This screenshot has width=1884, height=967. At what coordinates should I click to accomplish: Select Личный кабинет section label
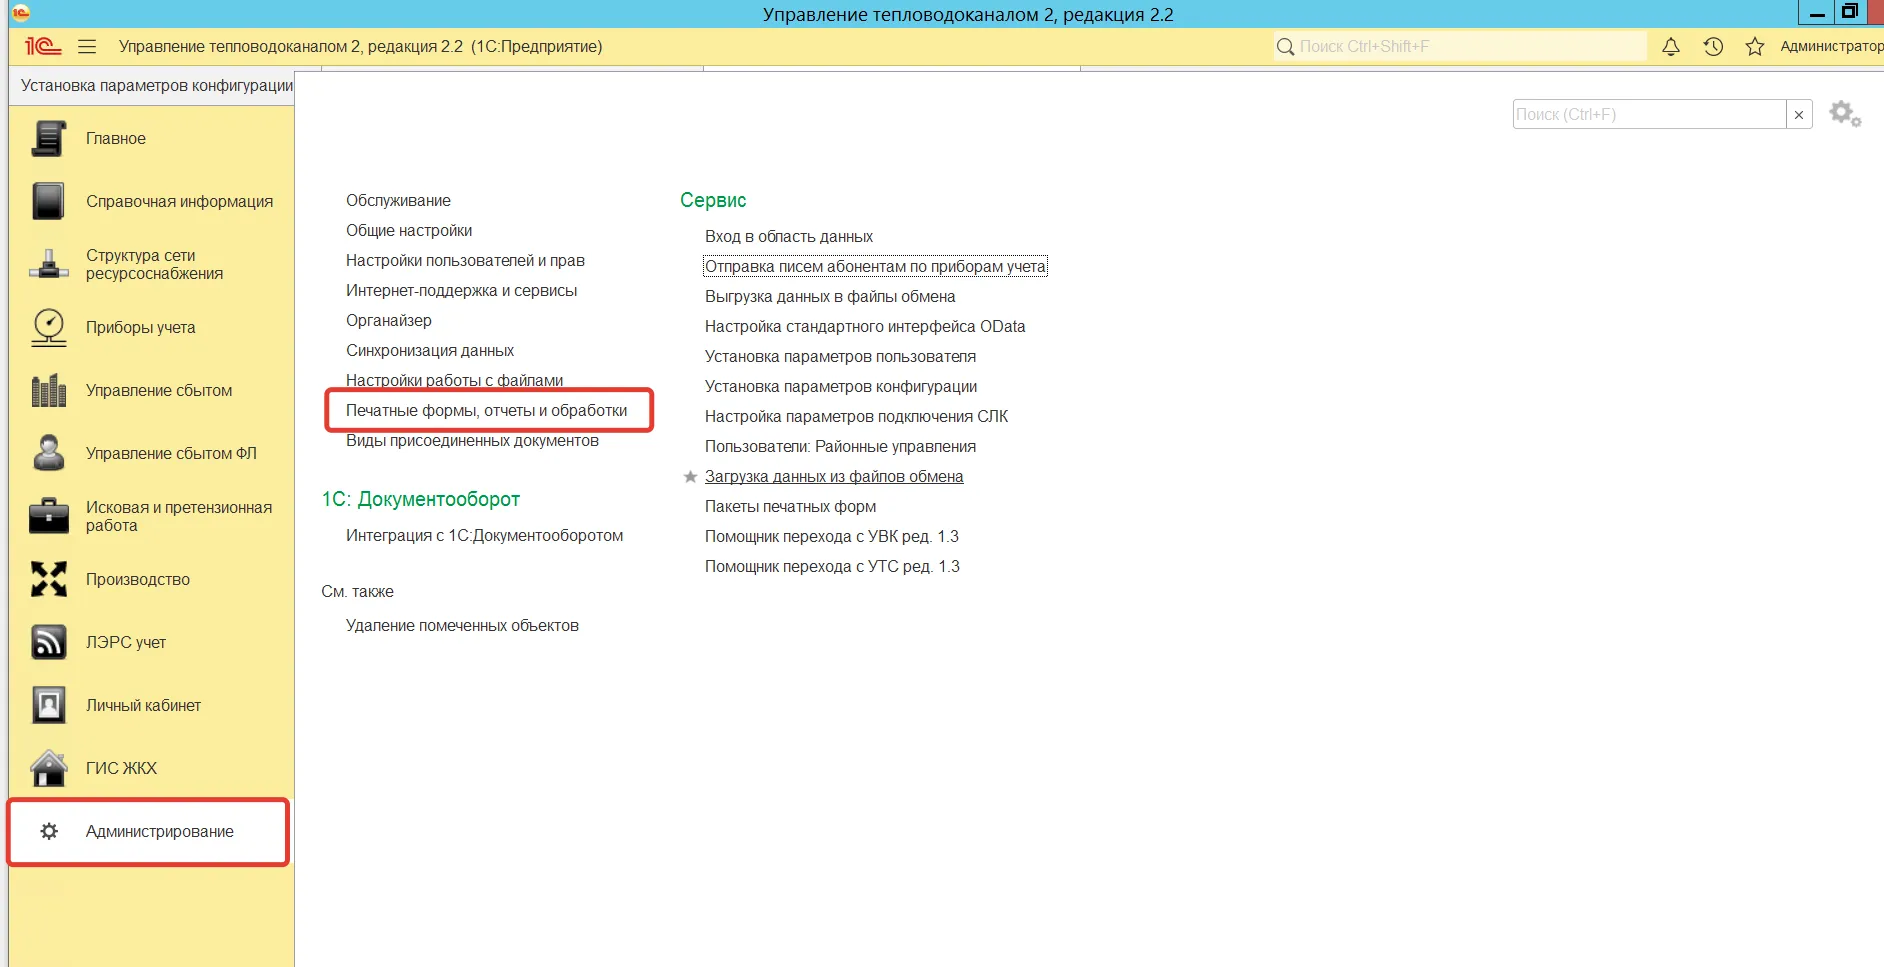click(143, 705)
